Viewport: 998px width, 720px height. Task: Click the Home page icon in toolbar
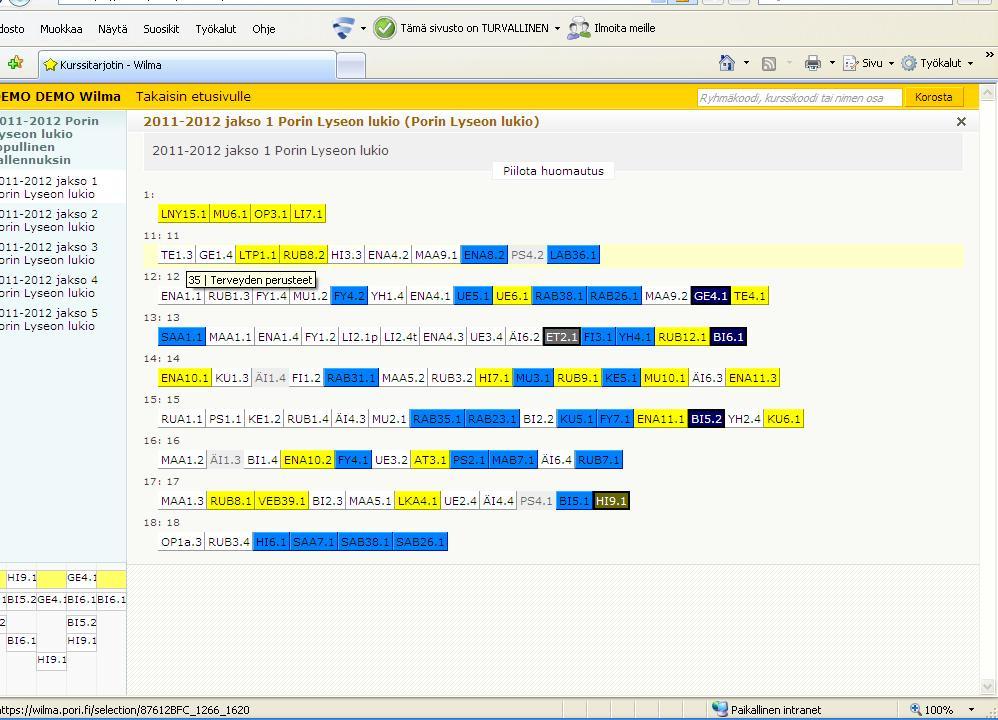pos(726,63)
